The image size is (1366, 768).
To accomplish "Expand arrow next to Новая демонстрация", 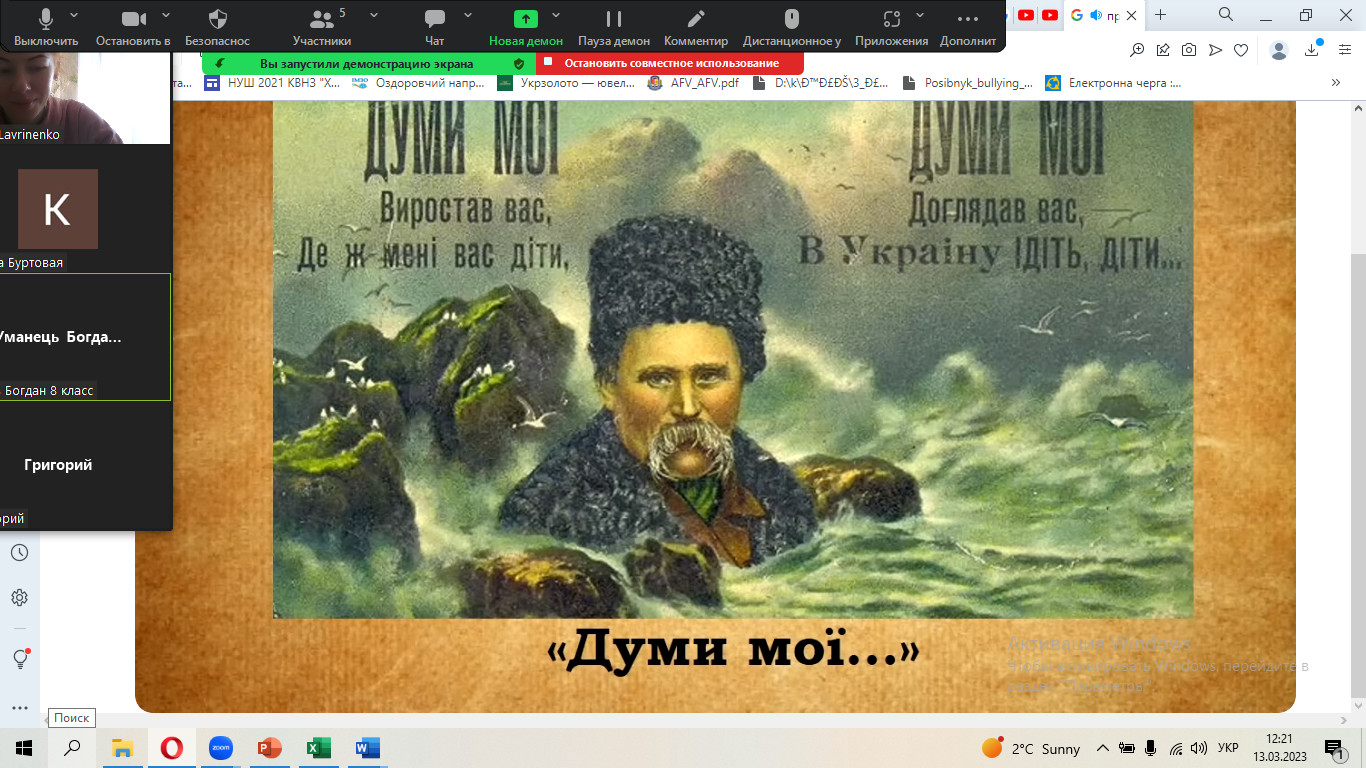I will coord(556,16).
